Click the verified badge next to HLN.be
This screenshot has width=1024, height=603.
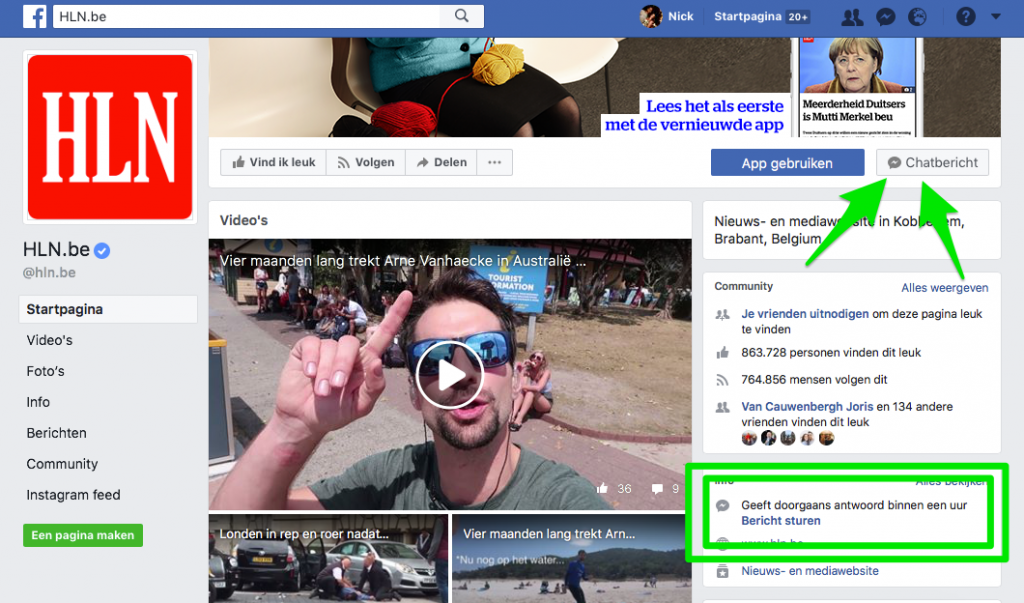(102, 250)
